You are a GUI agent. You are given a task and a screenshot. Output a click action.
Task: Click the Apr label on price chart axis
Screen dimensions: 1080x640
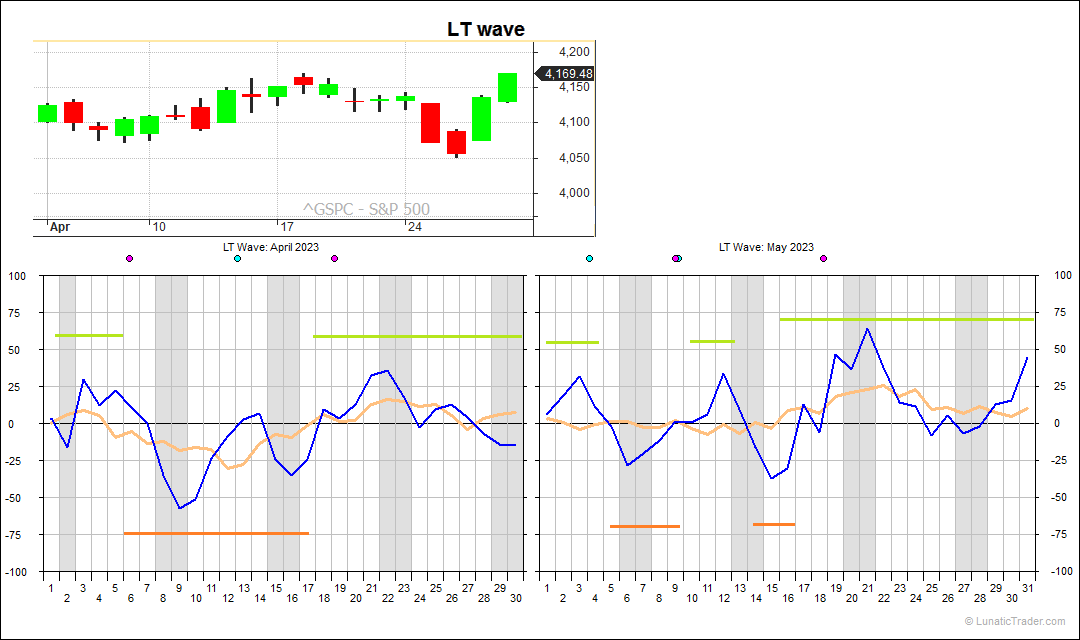(x=60, y=227)
